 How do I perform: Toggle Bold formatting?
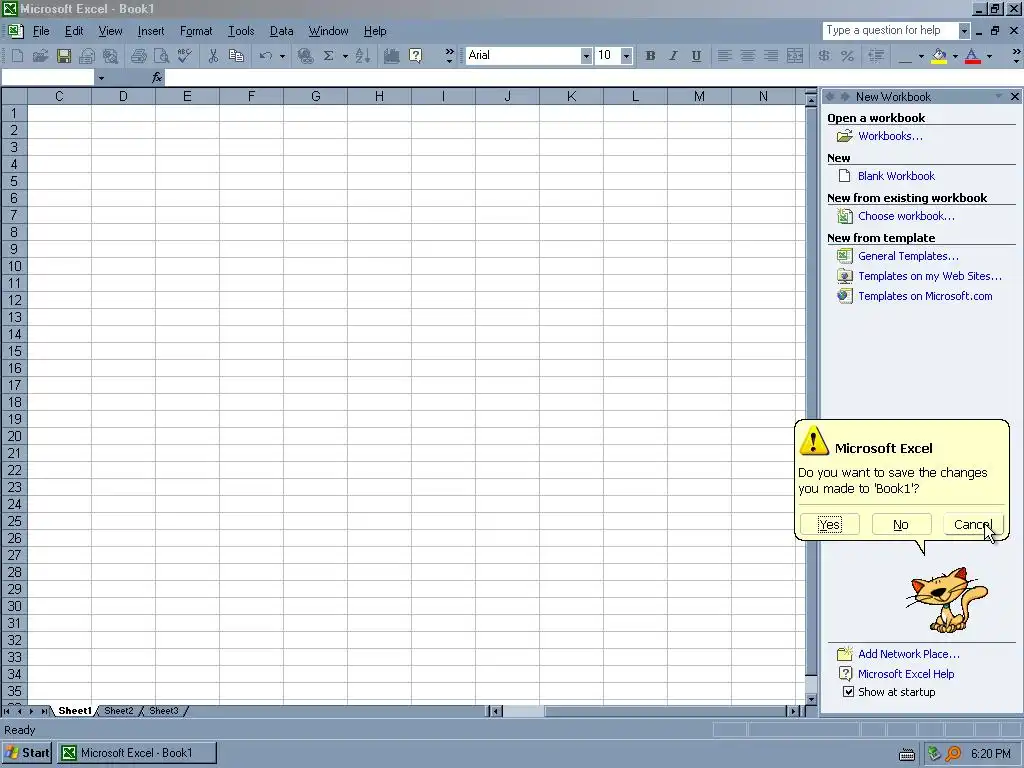click(650, 56)
